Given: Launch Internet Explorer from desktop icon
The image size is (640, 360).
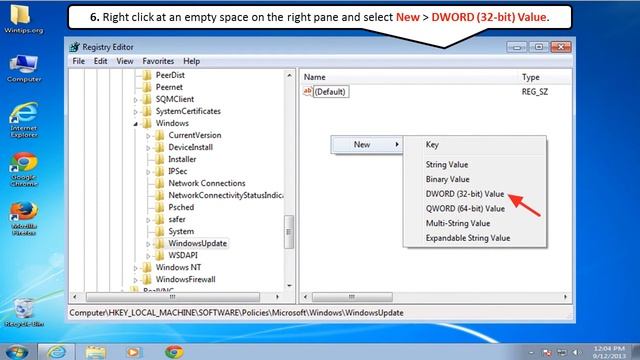Looking at the screenshot, I should [x=24, y=119].
